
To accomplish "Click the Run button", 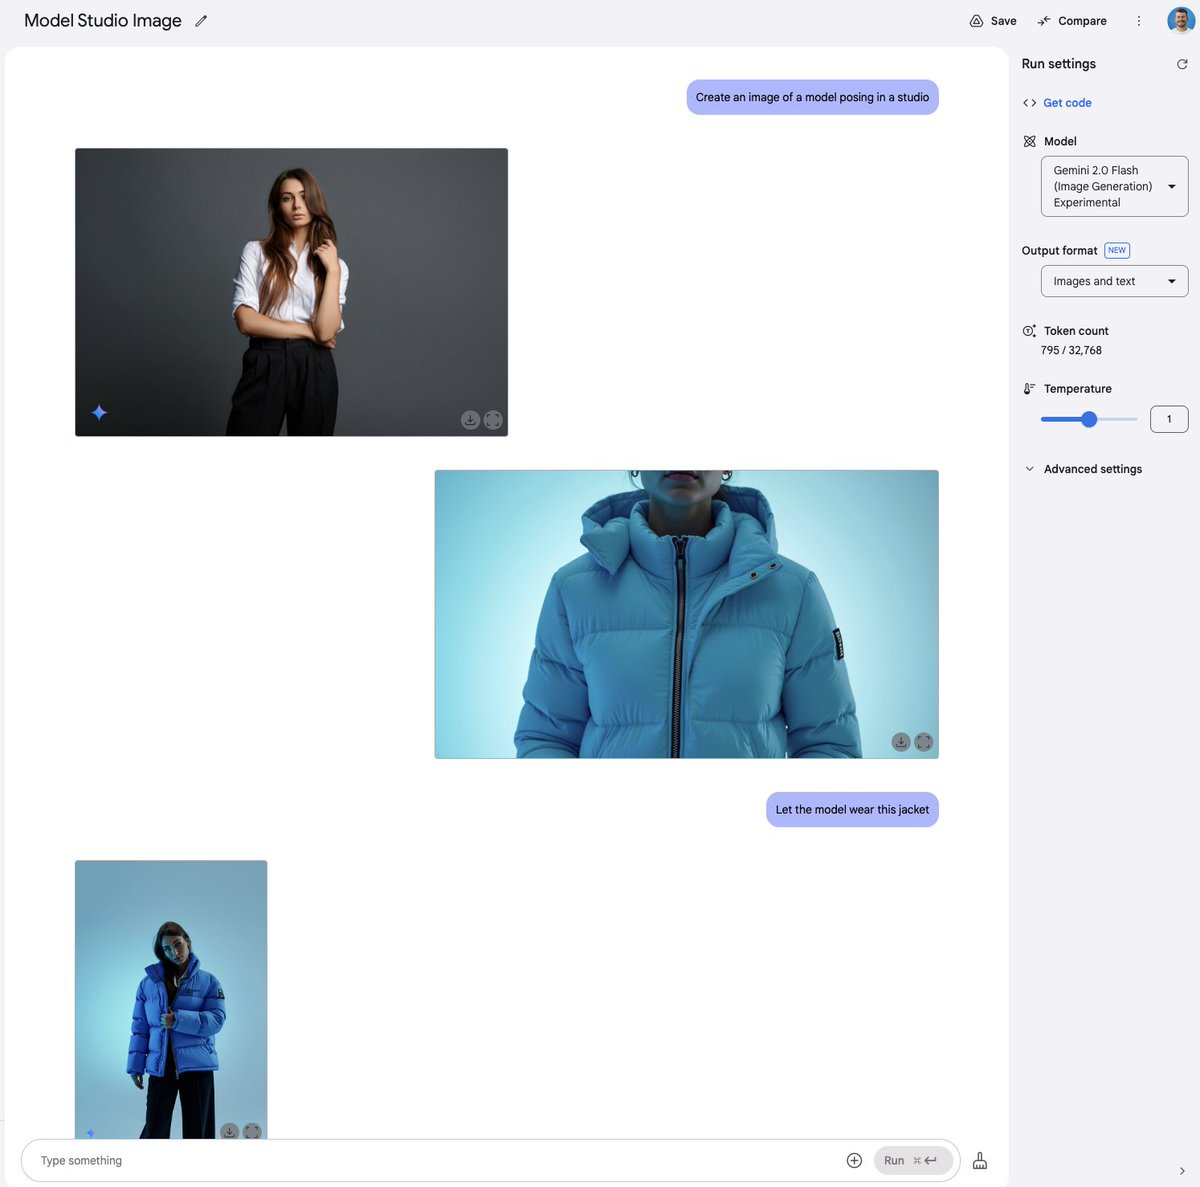I will 913,1160.
